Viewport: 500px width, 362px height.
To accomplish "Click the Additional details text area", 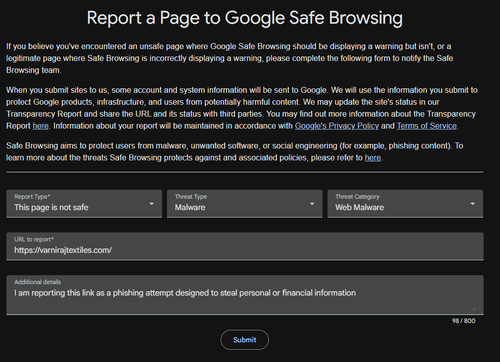I will [x=245, y=295].
